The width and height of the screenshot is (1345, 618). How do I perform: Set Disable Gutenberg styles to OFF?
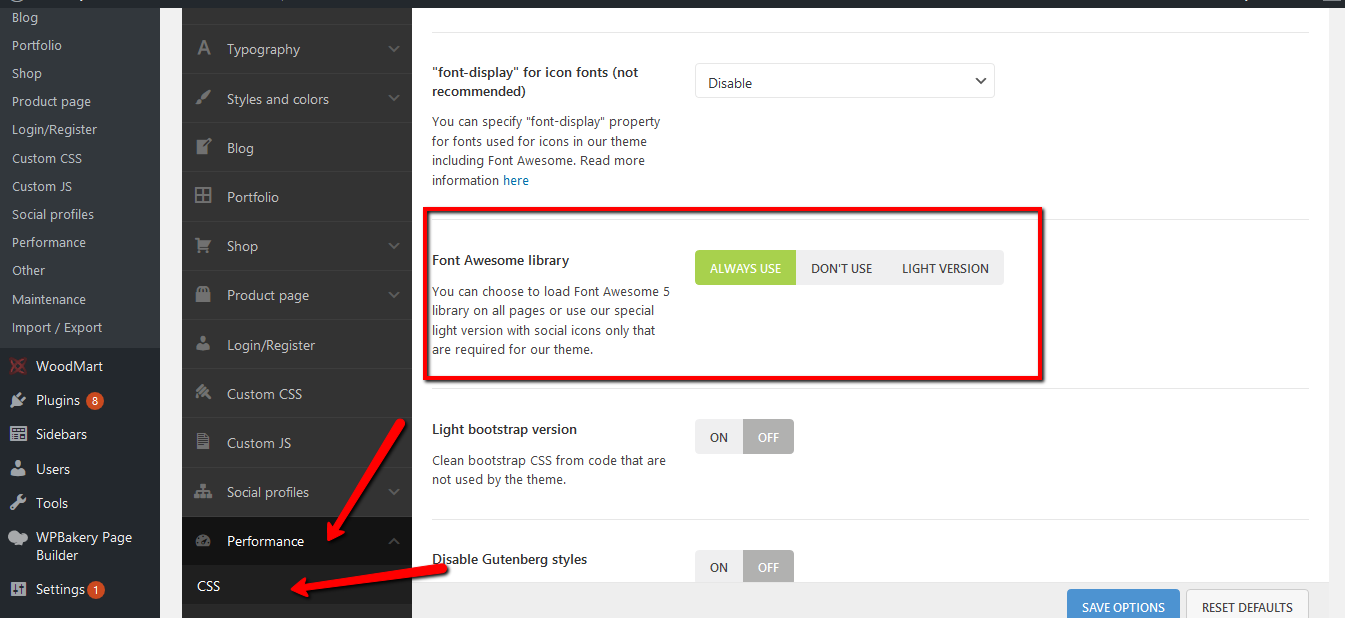pos(768,566)
